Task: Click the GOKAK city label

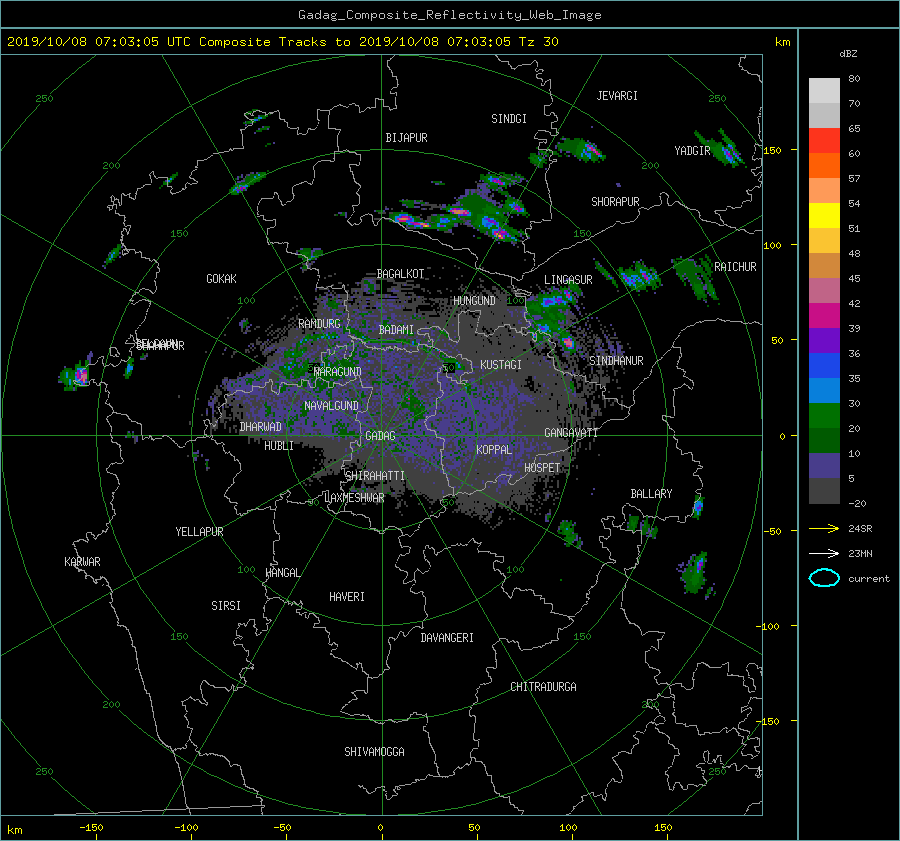Action: pos(221,279)
